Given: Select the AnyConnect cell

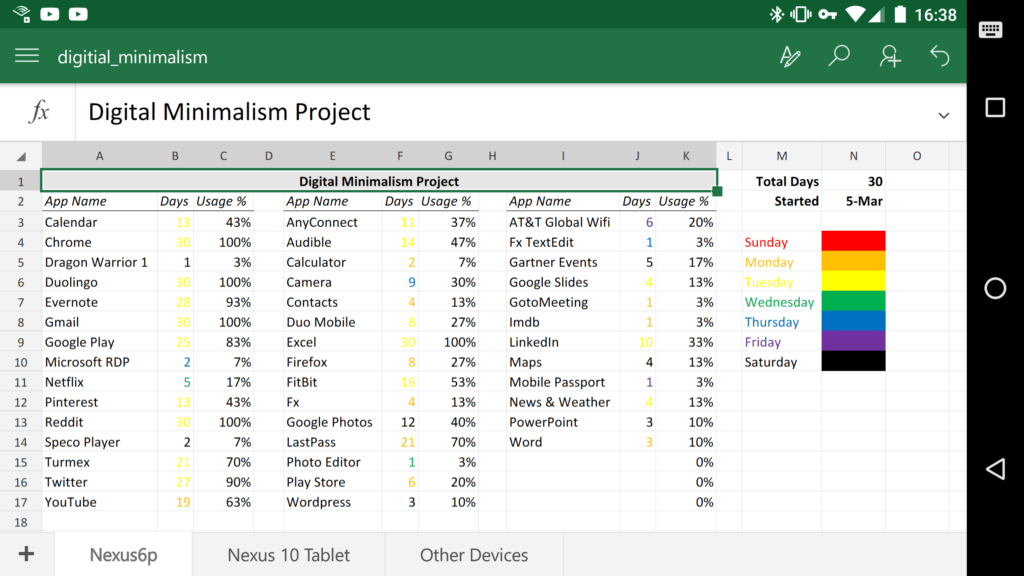Looking at the screenshot, I should 332,222.
